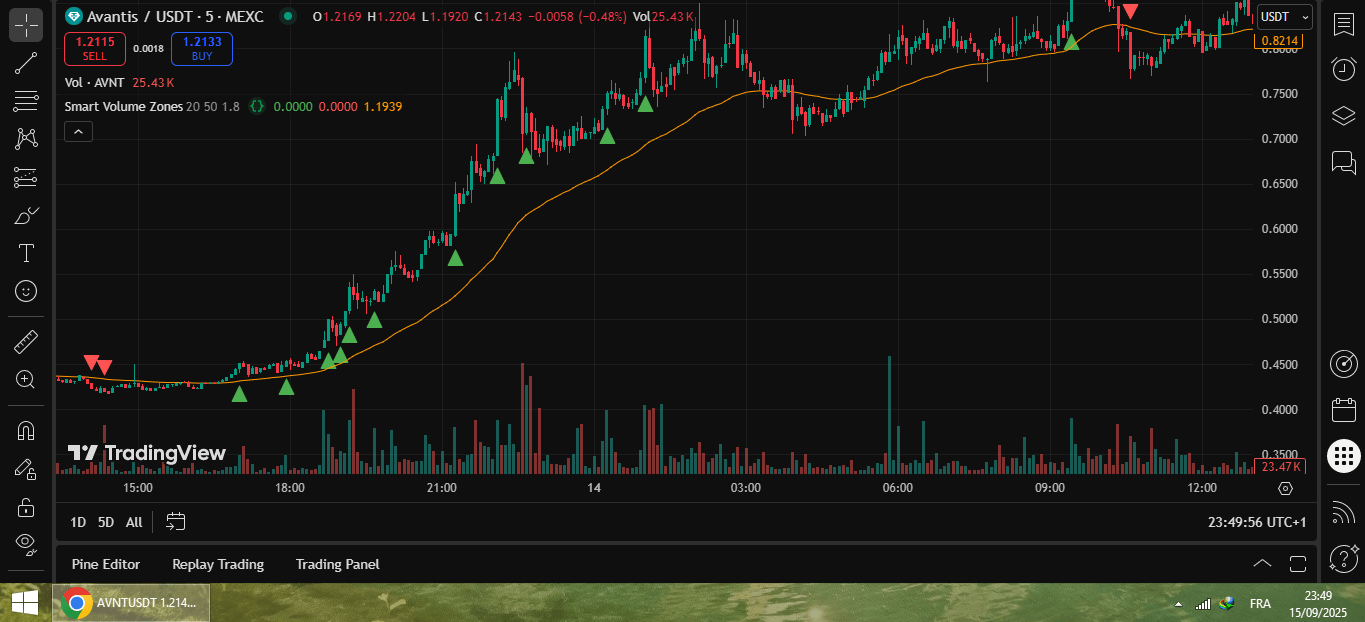The width and height of the screenshot is (1365, 622).
Task: Collapse the bottom panel chevron
Action: coord(1262,564)
